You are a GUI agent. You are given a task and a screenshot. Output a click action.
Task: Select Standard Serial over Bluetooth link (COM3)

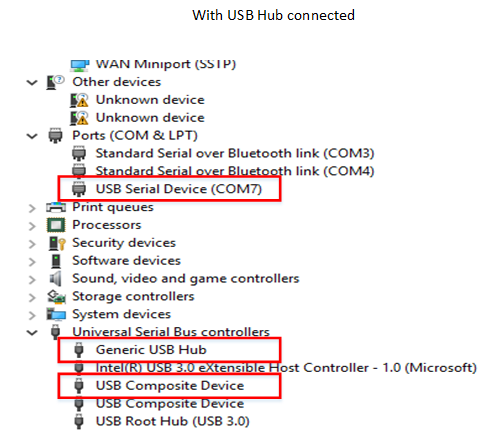(235, 153)
